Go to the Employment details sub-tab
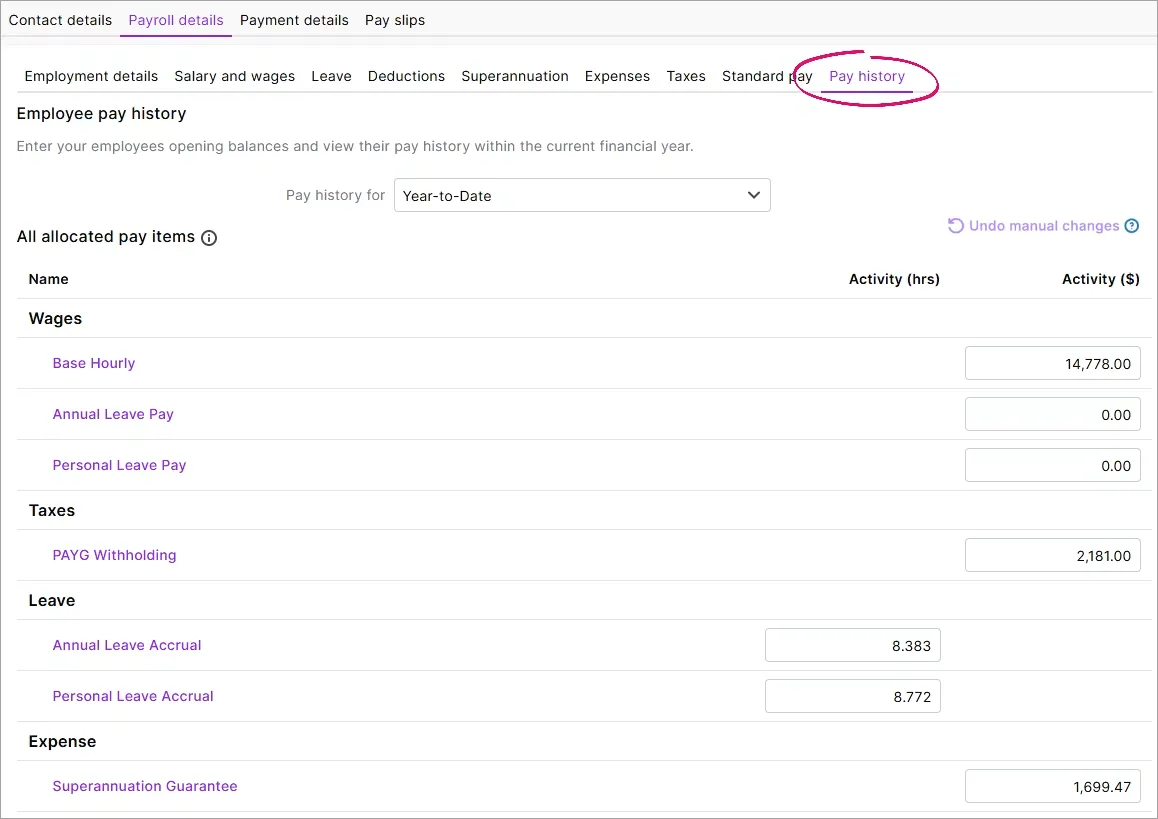1158x819 pixels. pos(91,76)
